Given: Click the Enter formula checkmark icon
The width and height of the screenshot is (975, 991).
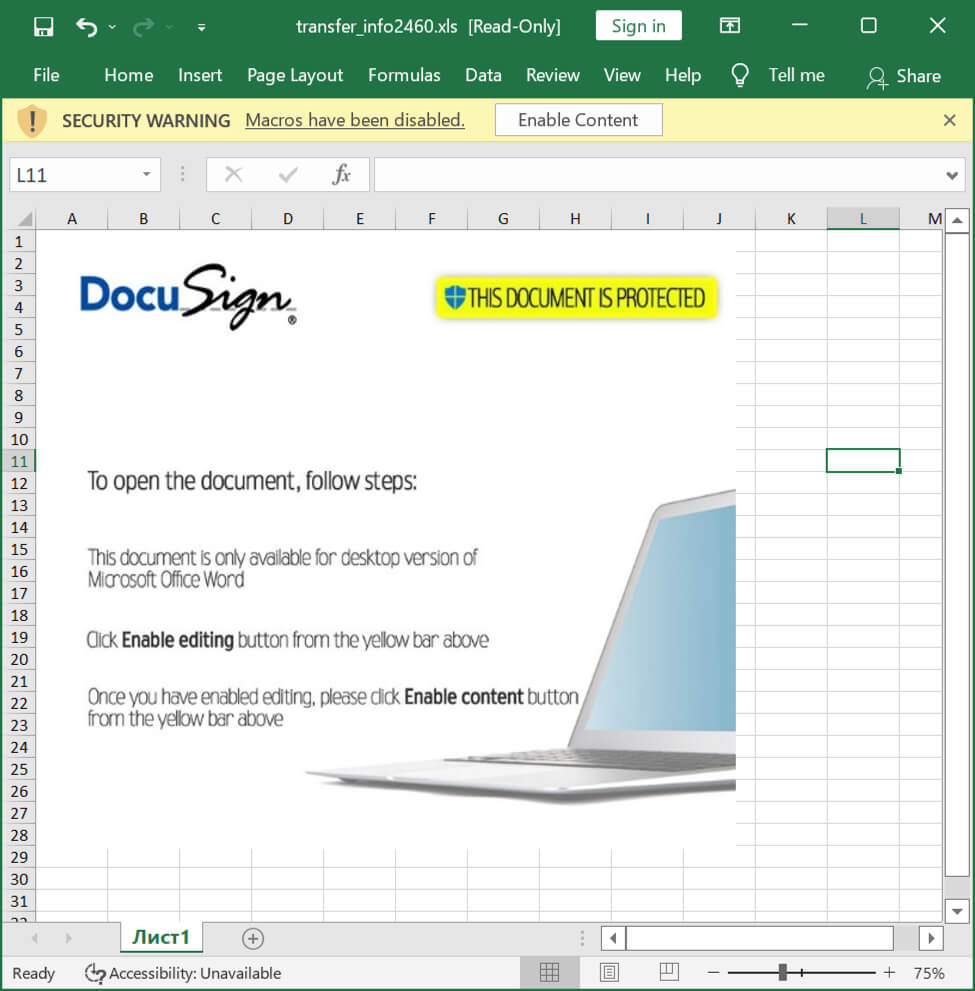Looking at the screenshot, I should click(288, 174).
